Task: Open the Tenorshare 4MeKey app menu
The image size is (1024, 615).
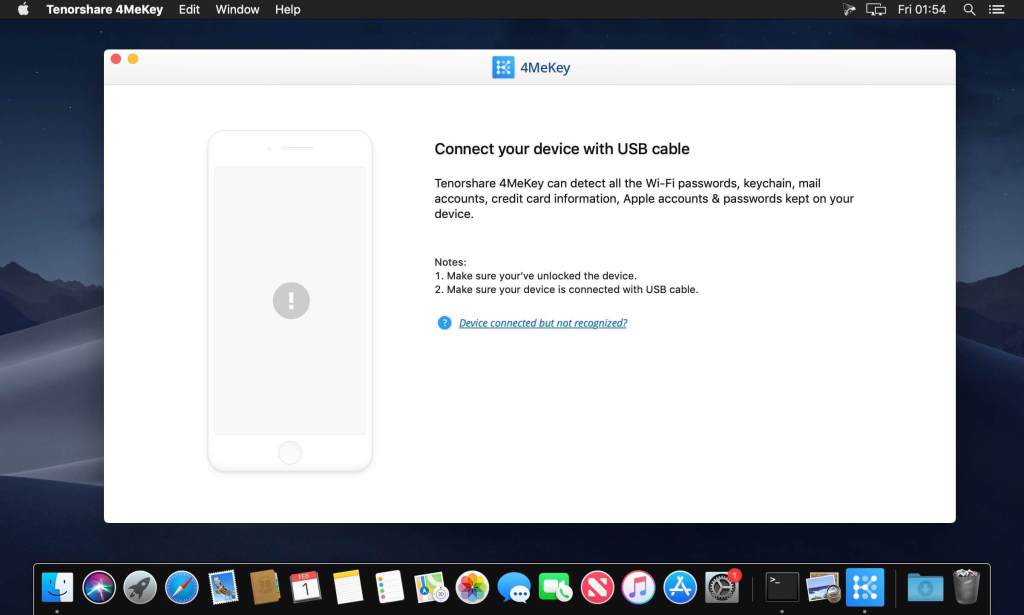Action: point(104,9)
